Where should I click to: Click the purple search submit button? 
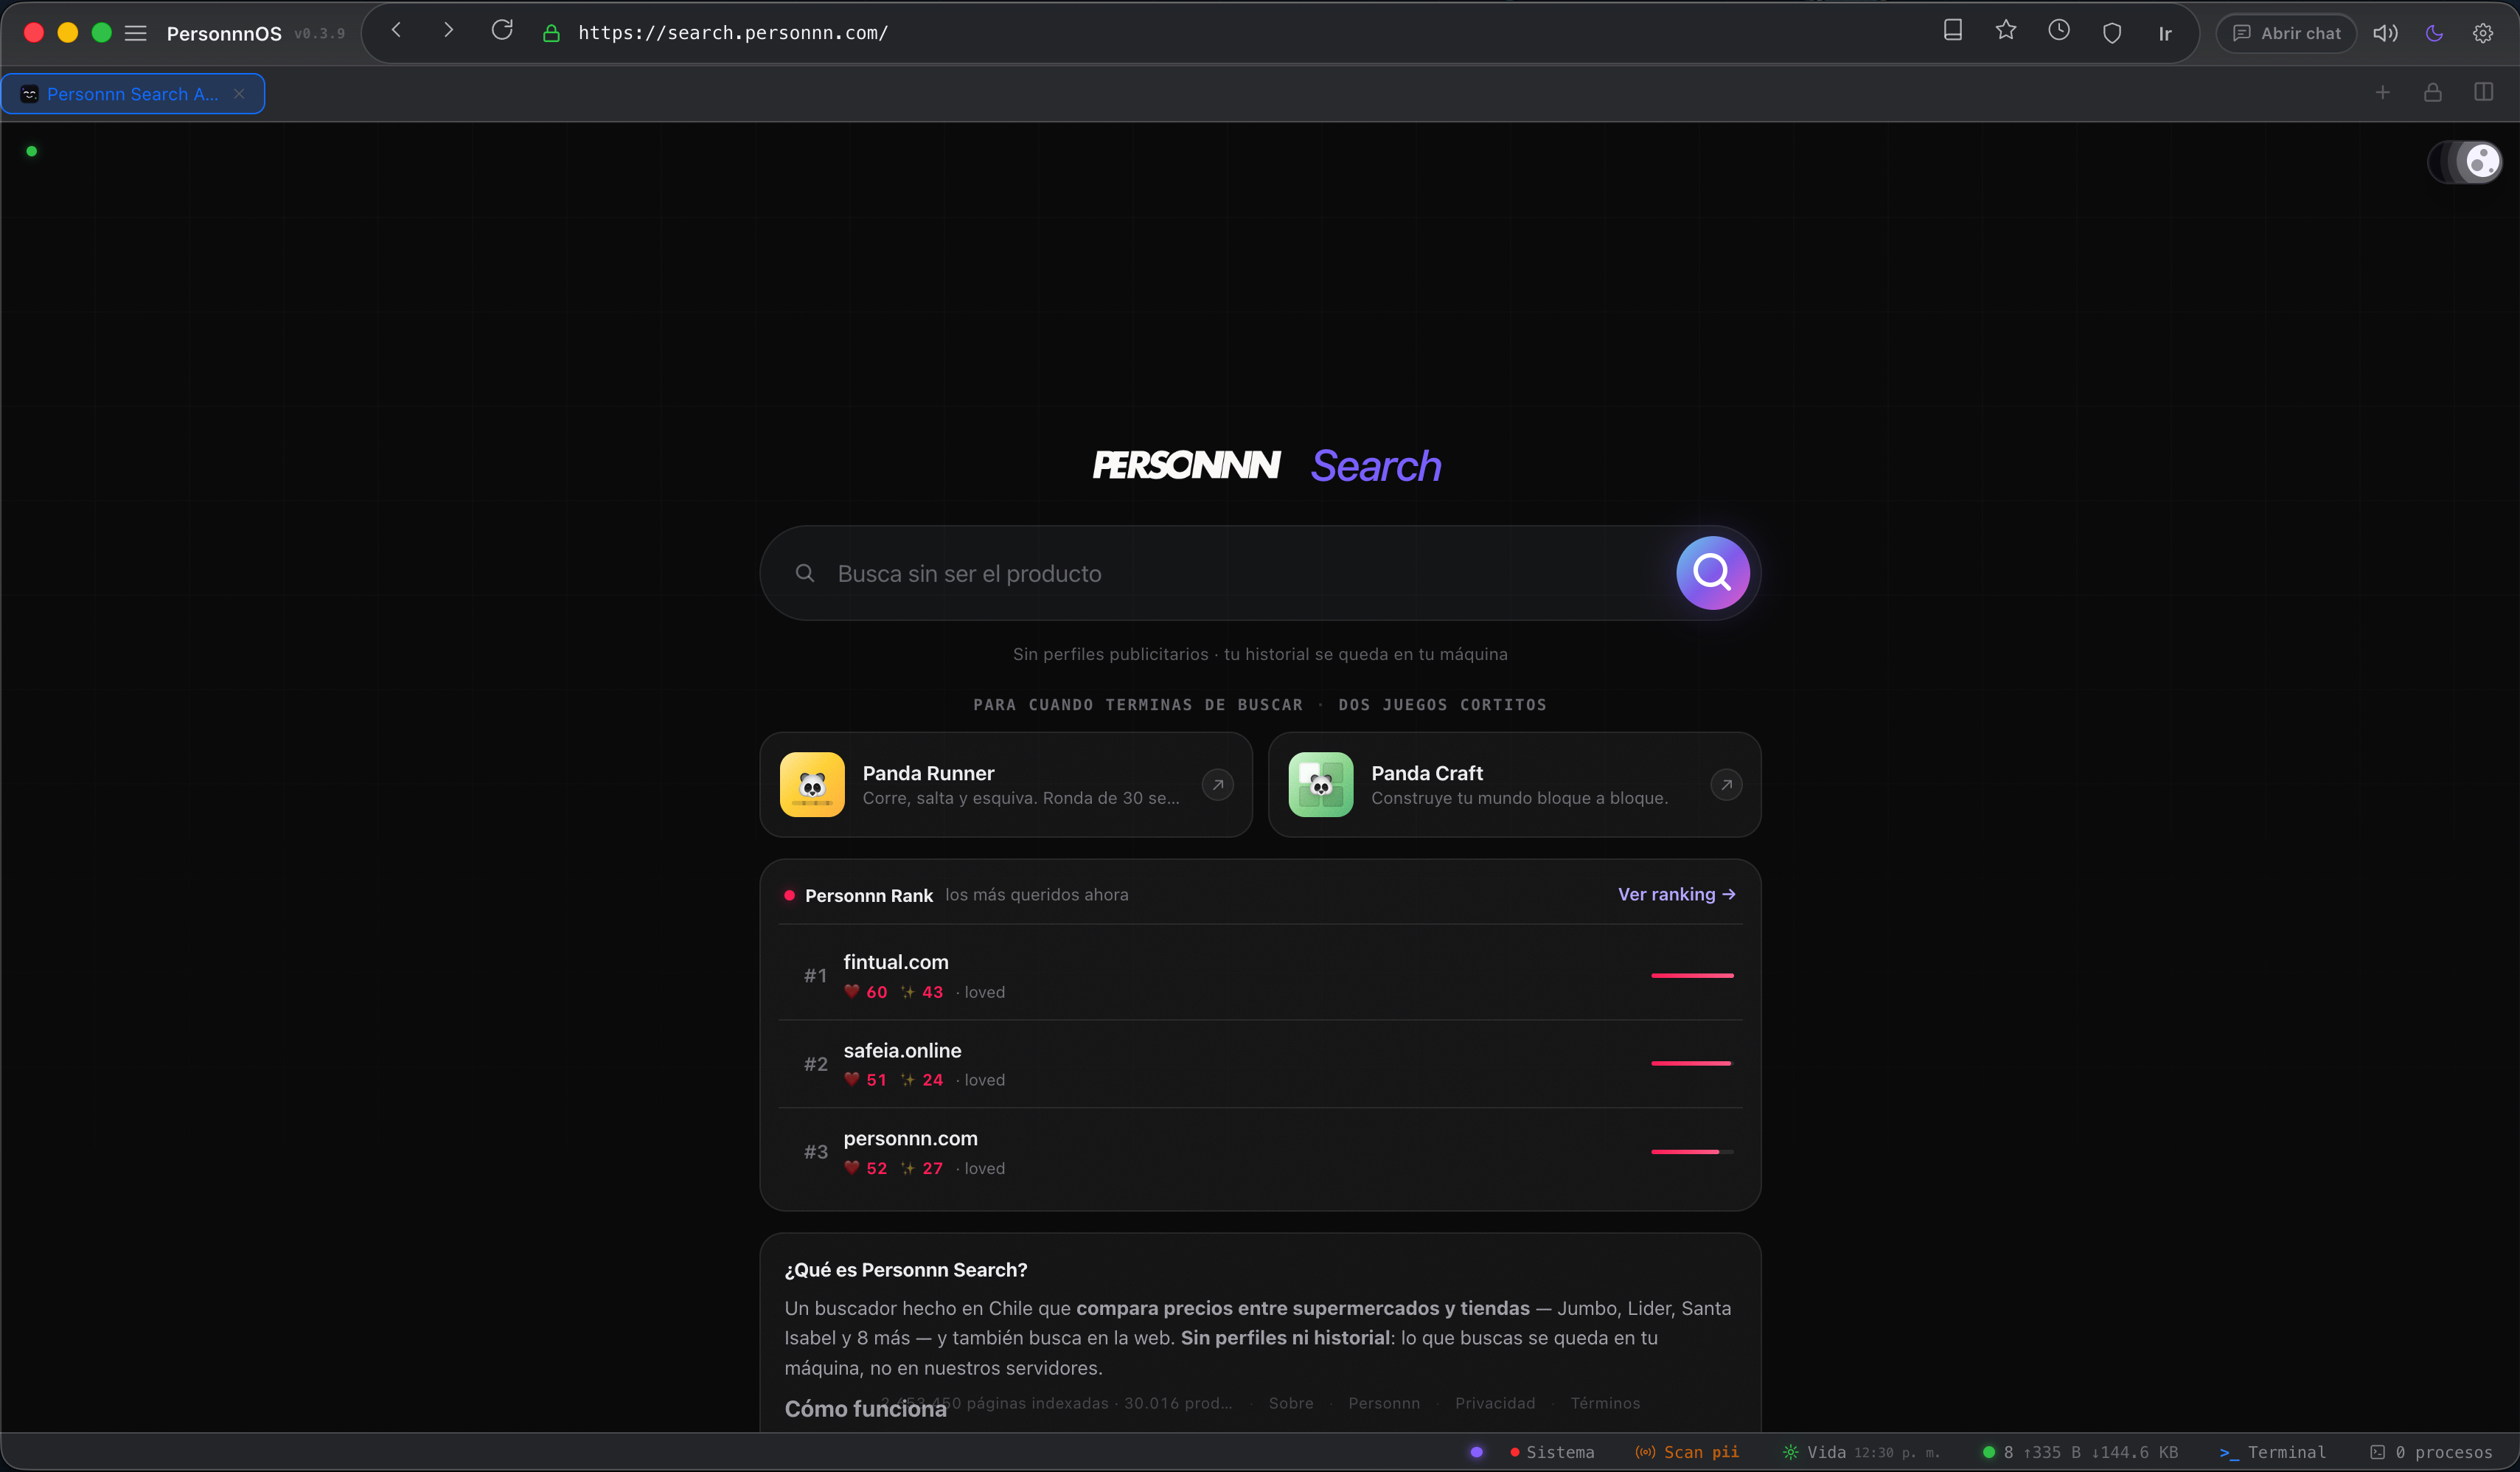(x=1712, y=573)
